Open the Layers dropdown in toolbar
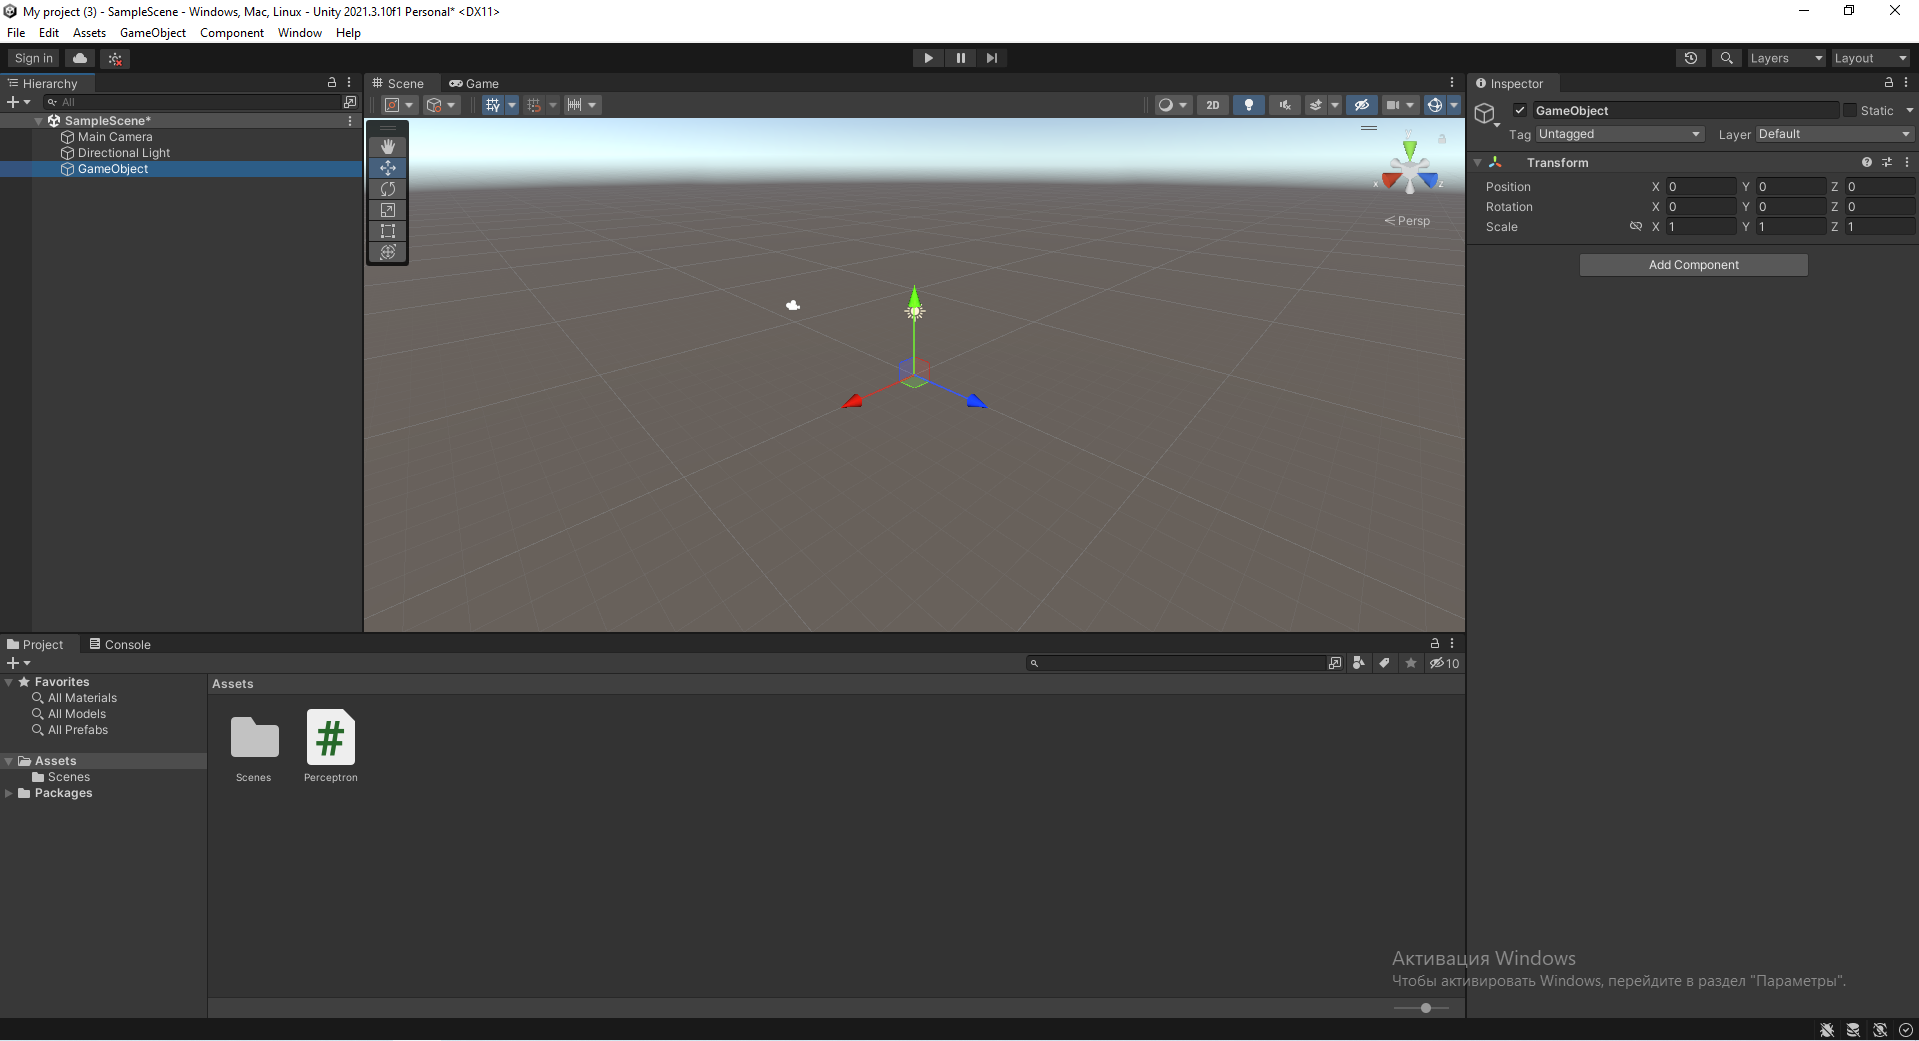Screen dimensions: 1919x1041 coord(1786,58)
